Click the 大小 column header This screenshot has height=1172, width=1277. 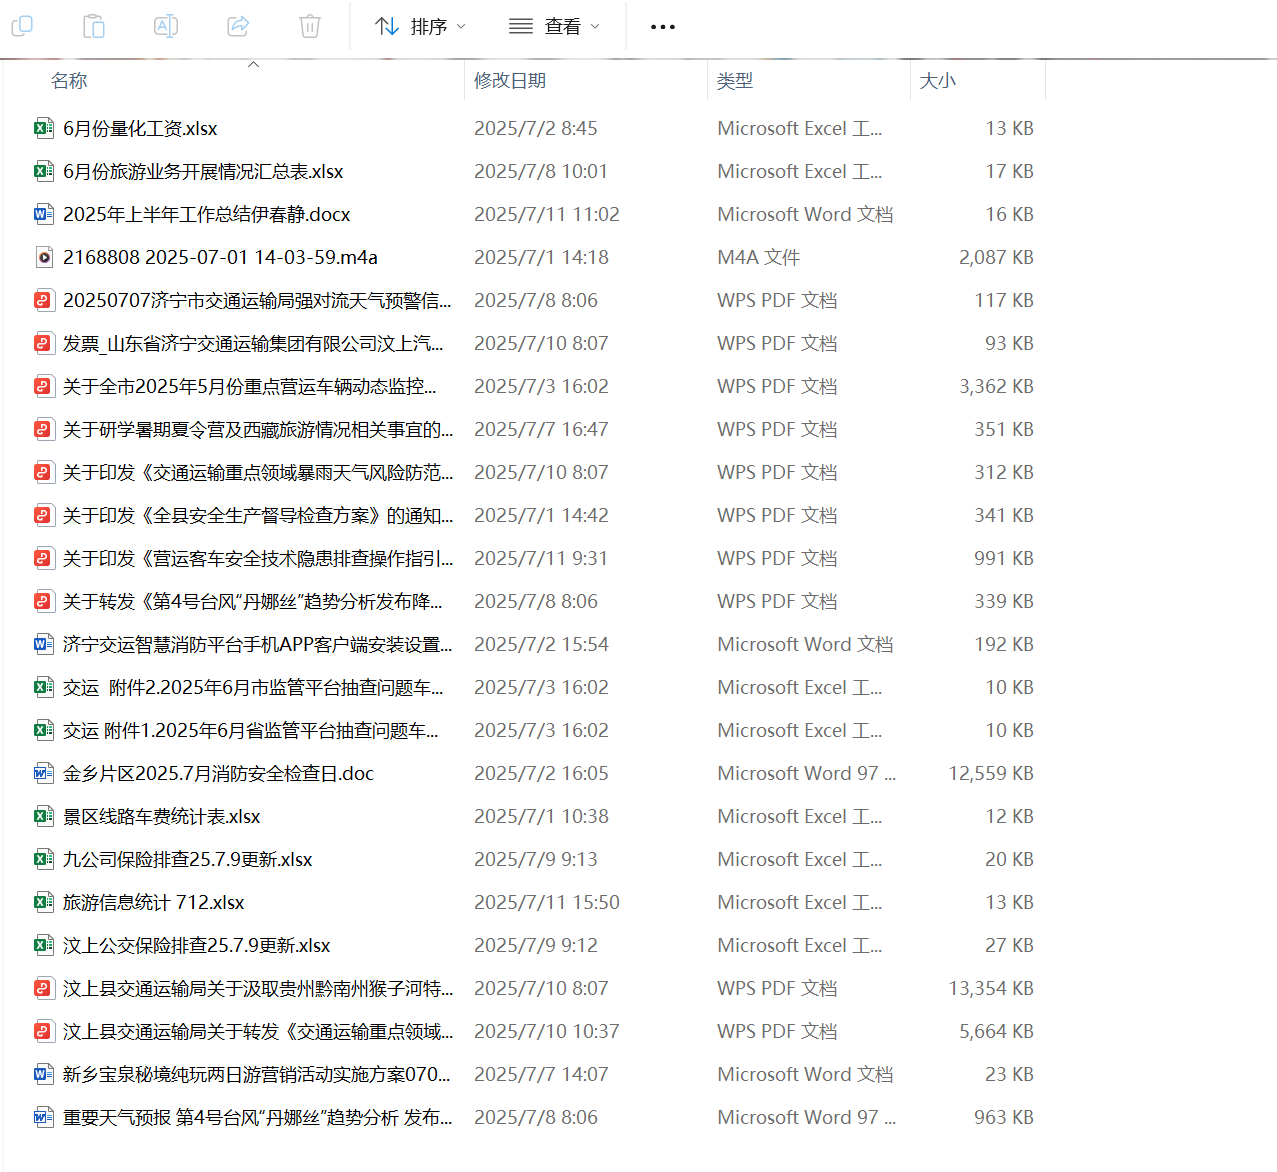point(937,81)
